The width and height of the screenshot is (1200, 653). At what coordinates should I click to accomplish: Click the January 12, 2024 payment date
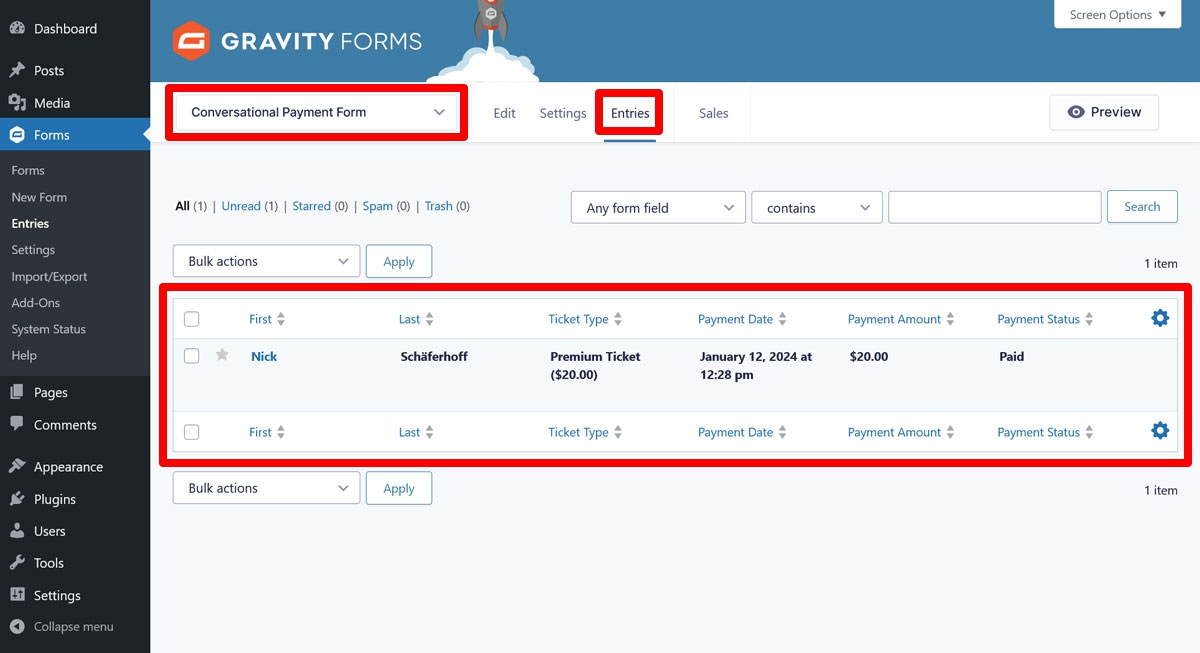pyautogui.click(x=756, y=365)
